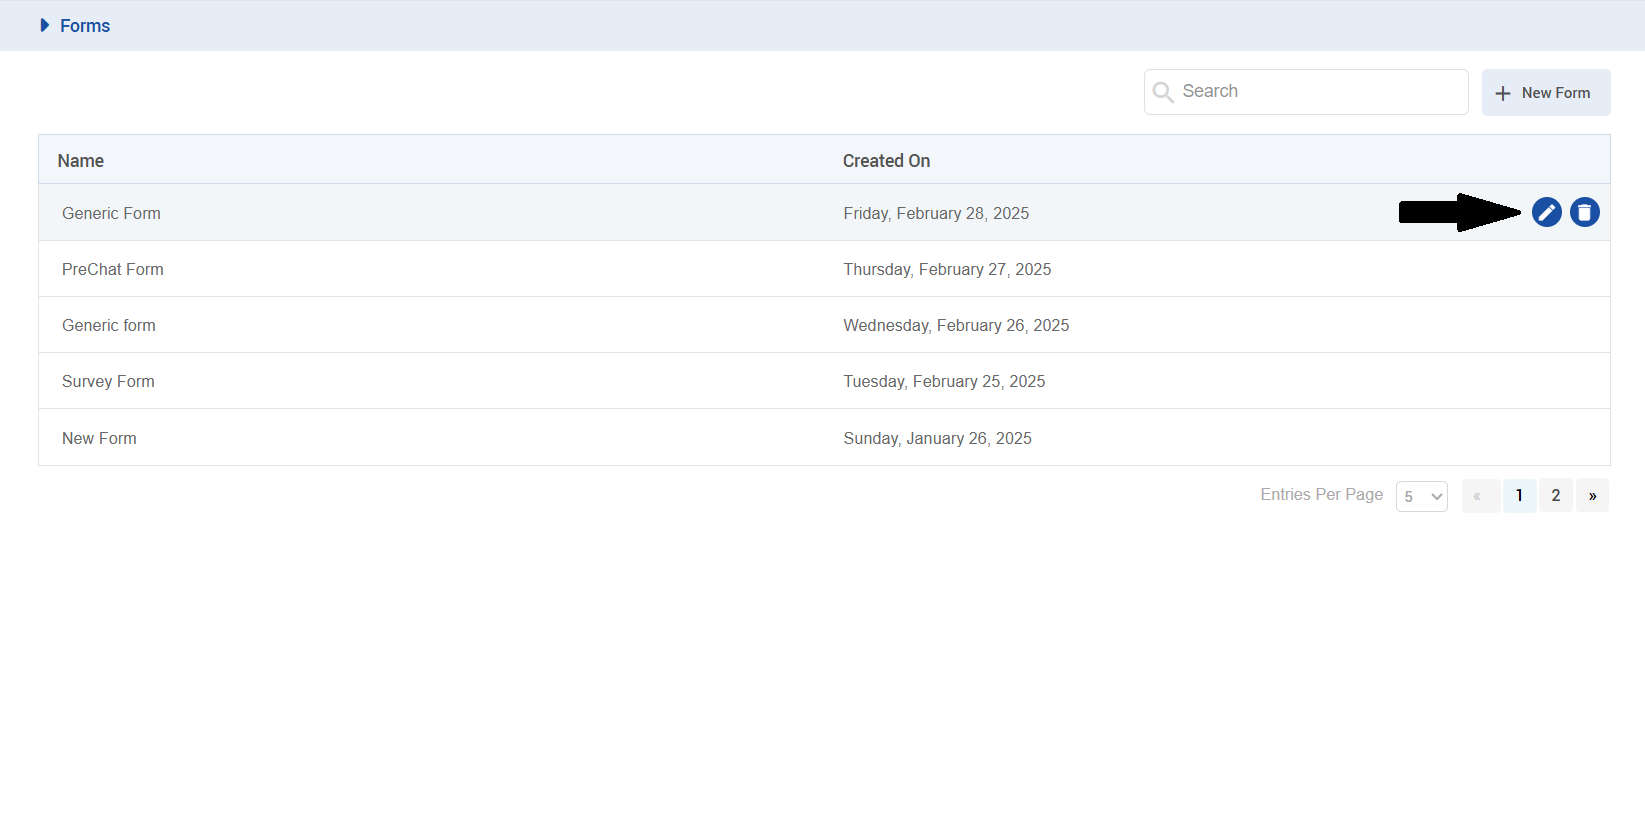The height and width of the screenshot is (838, 1645).
Task: Click the Created On column header
Action: click(886, 161)
